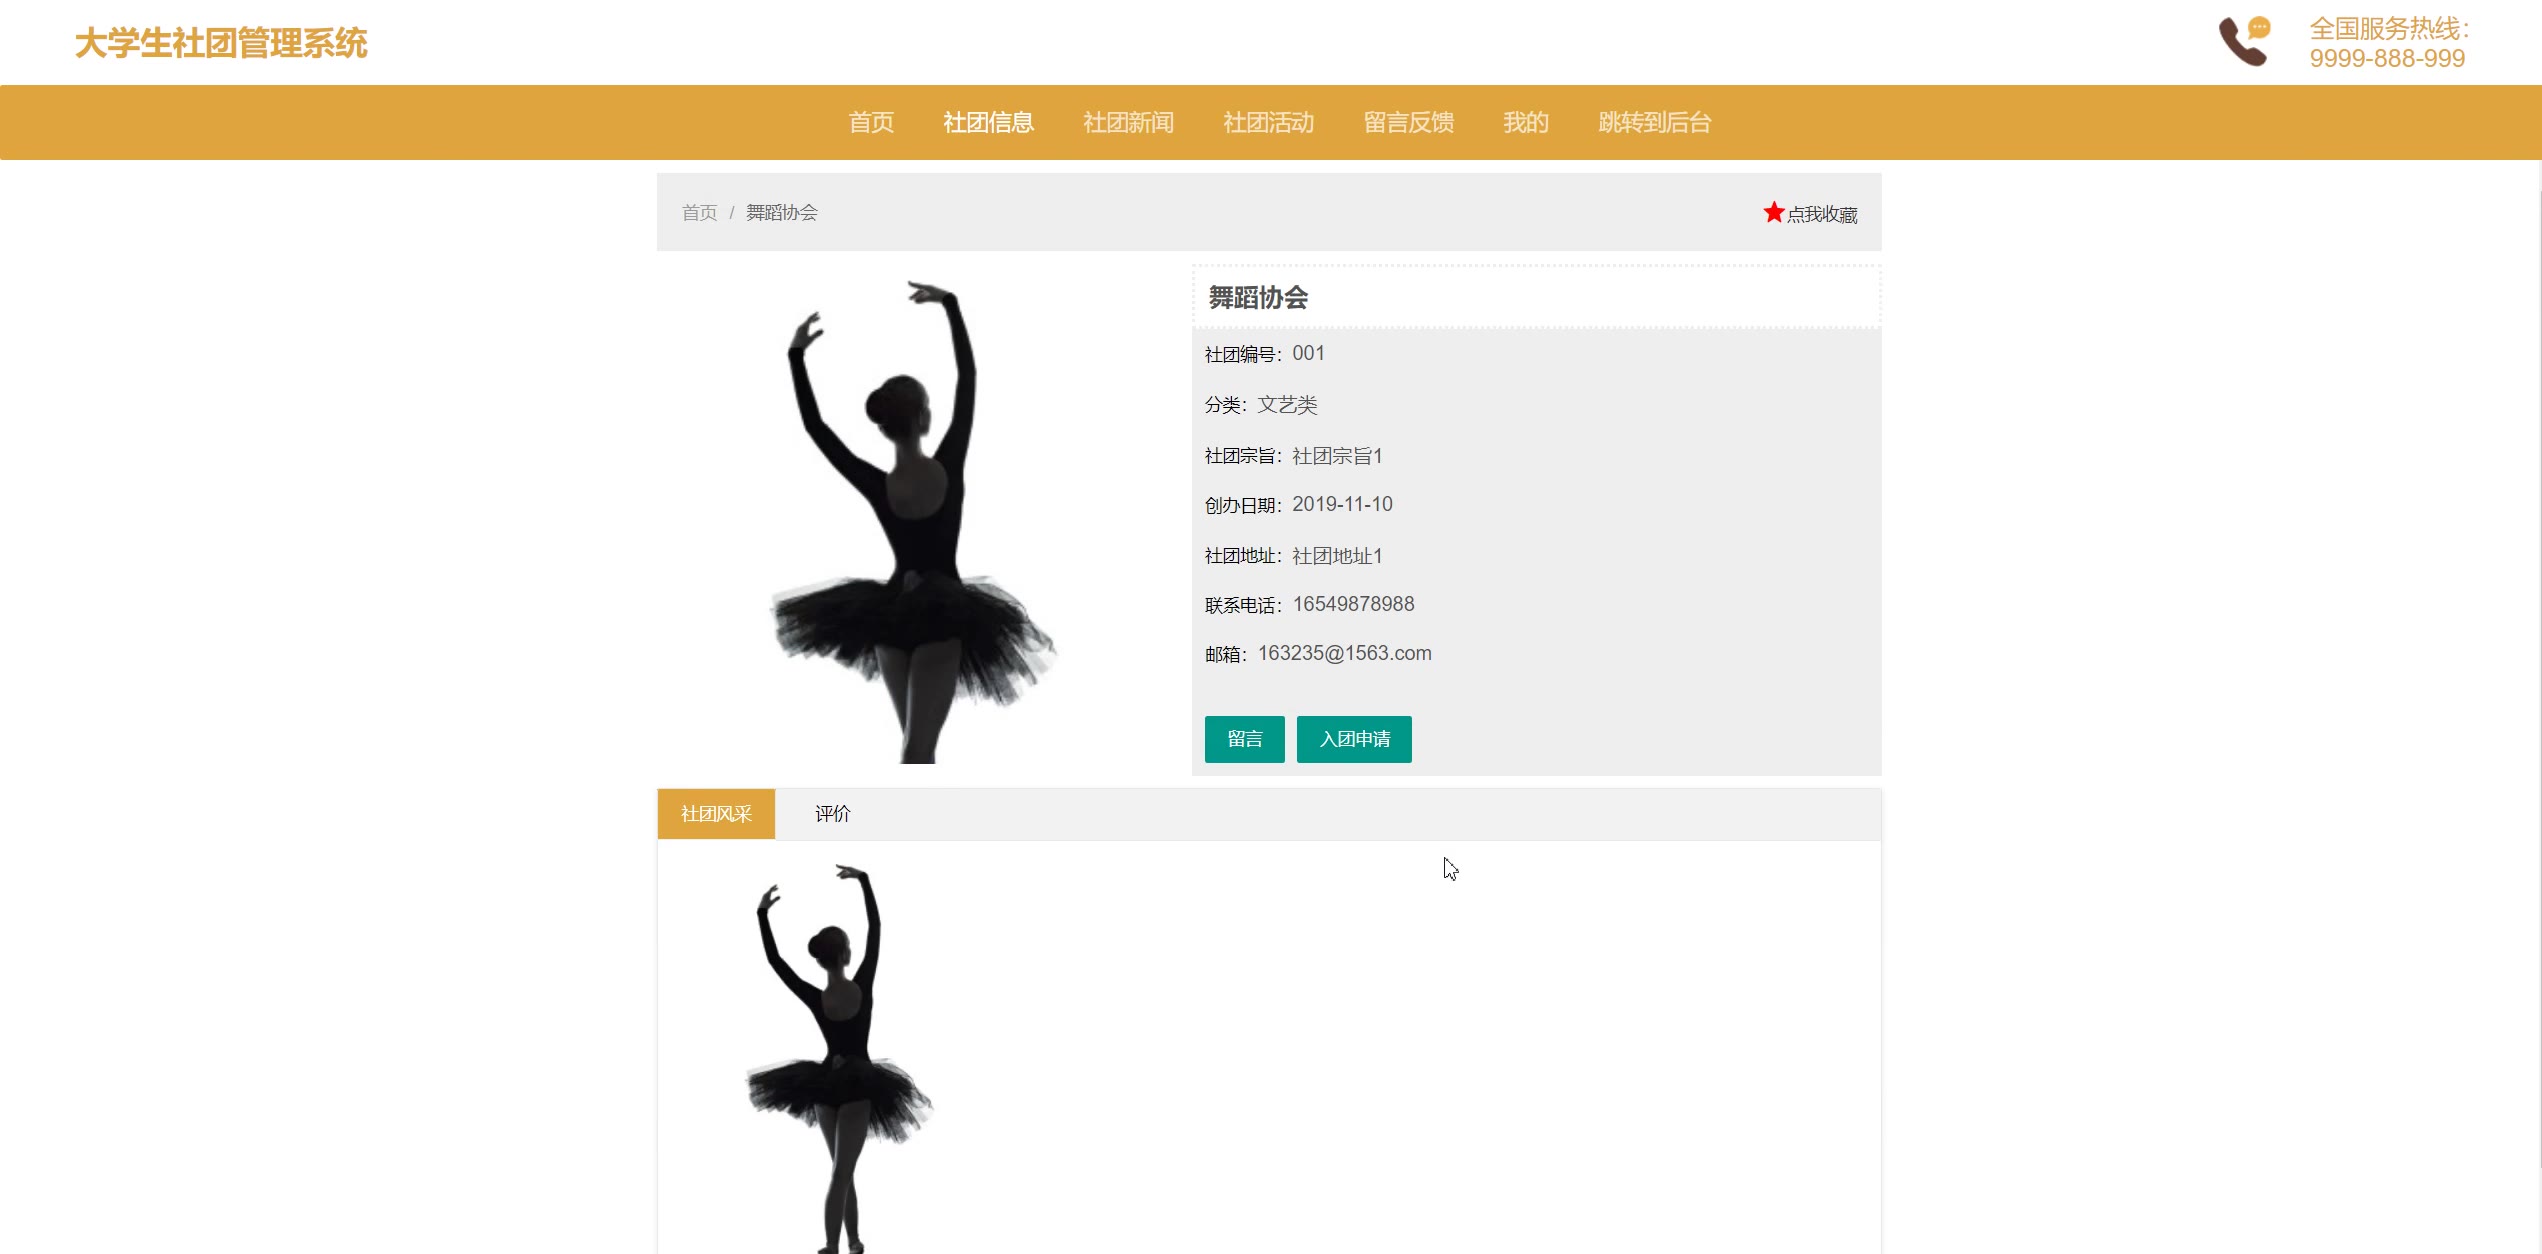2542x1254 pixels.
Task: Click the 首页 breadcrumb link
Action: pyautogui.click(x=699, y=212)
